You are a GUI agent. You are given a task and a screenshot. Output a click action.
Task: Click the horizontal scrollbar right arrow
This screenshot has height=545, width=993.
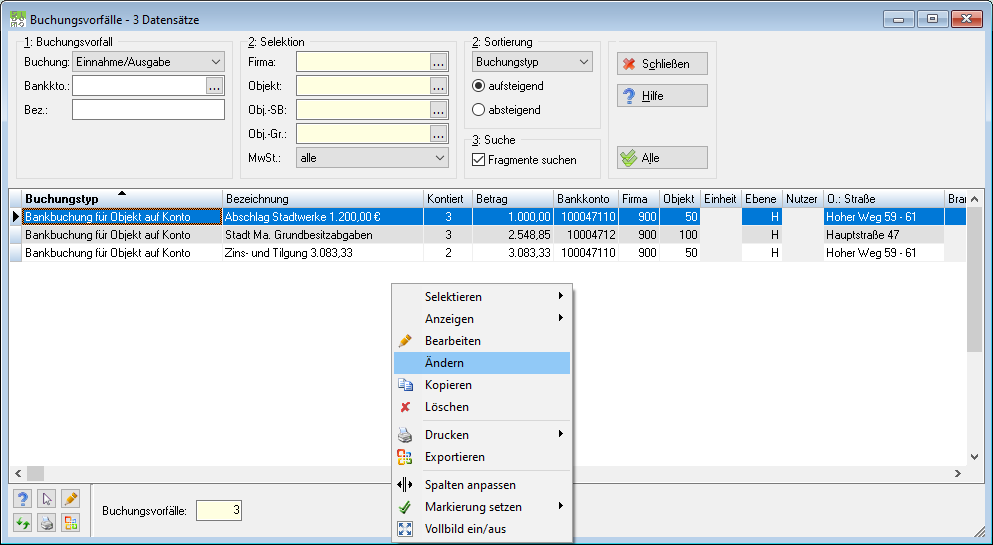(x=958, y=473)
